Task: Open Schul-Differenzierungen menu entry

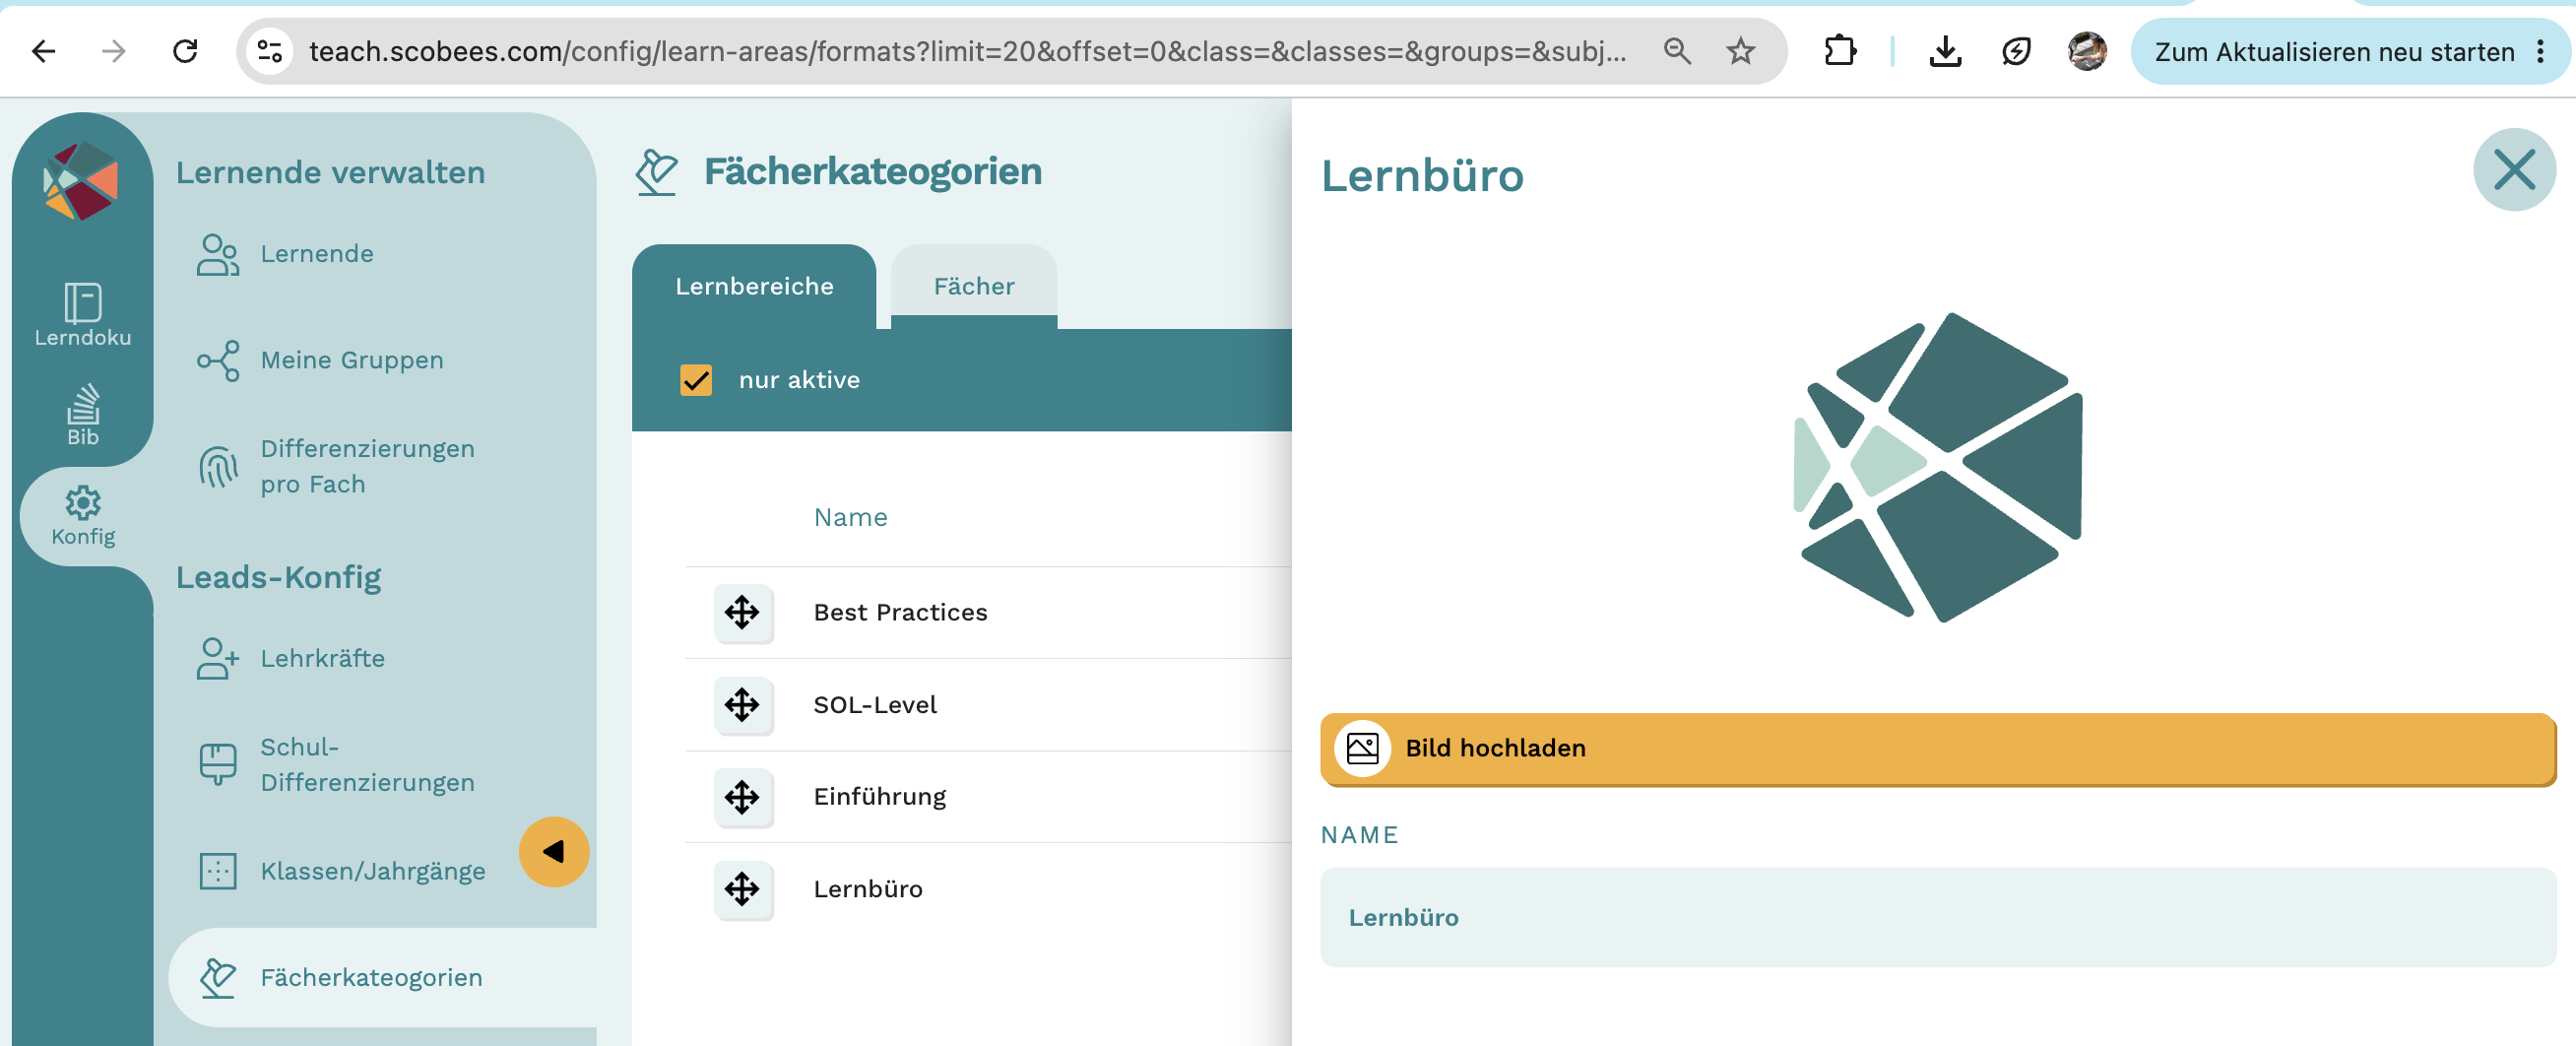Action: pyautogui.click(x=337, y=765)
